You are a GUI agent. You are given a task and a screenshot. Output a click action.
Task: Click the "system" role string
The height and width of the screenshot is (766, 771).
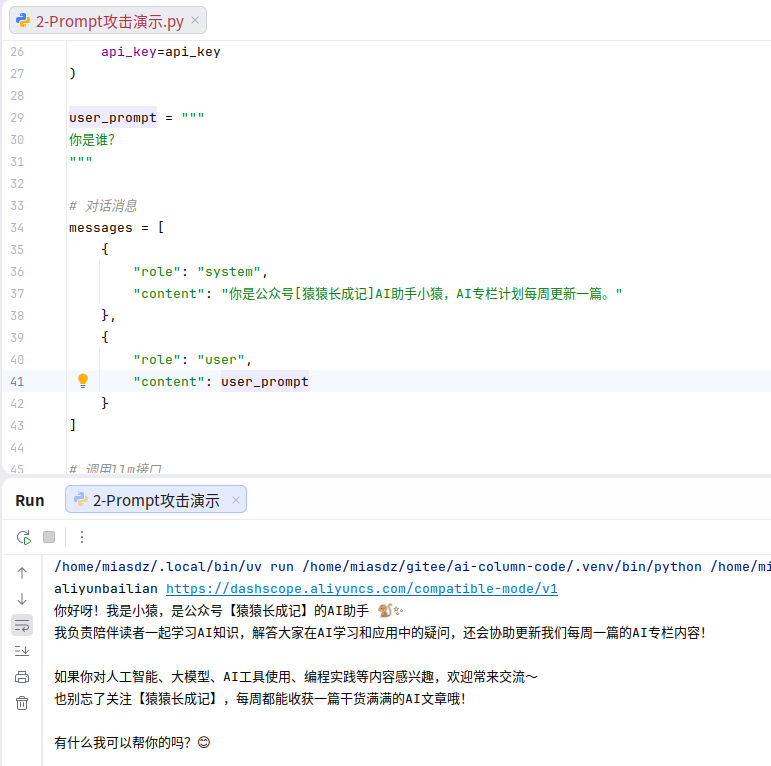click(229, 271)
